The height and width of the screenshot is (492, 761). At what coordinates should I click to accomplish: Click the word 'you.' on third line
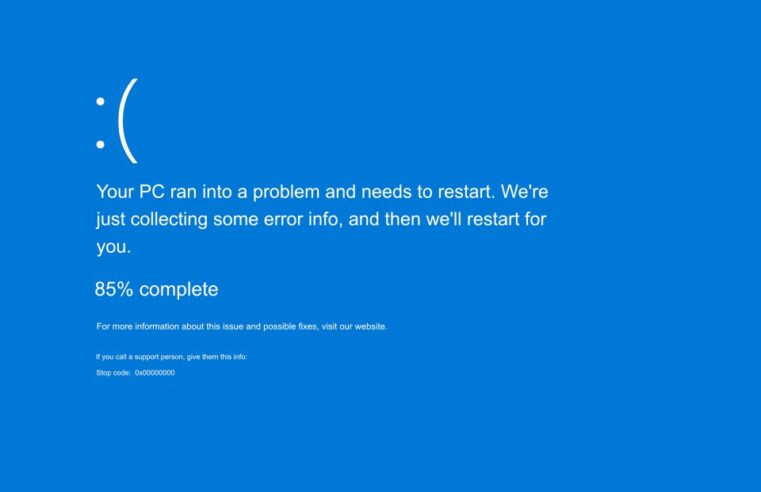click(x=114, y=247)
